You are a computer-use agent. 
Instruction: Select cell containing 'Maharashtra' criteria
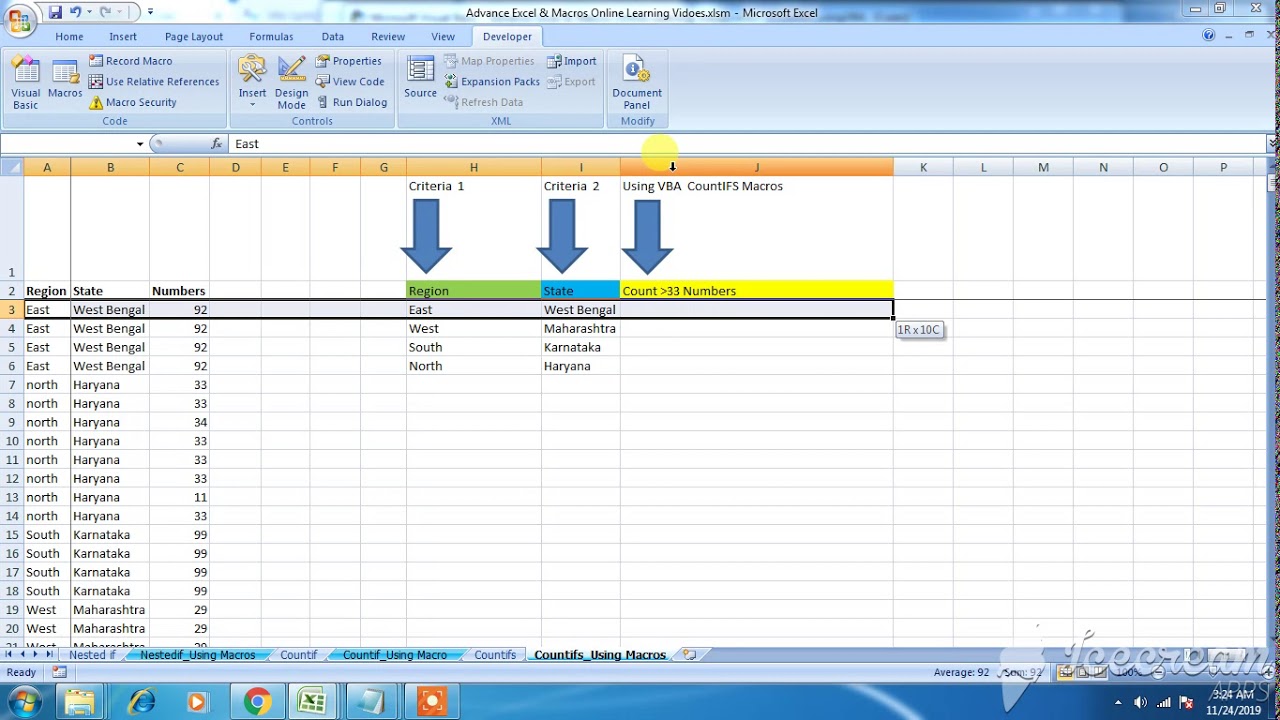click(x=581, y=329)
